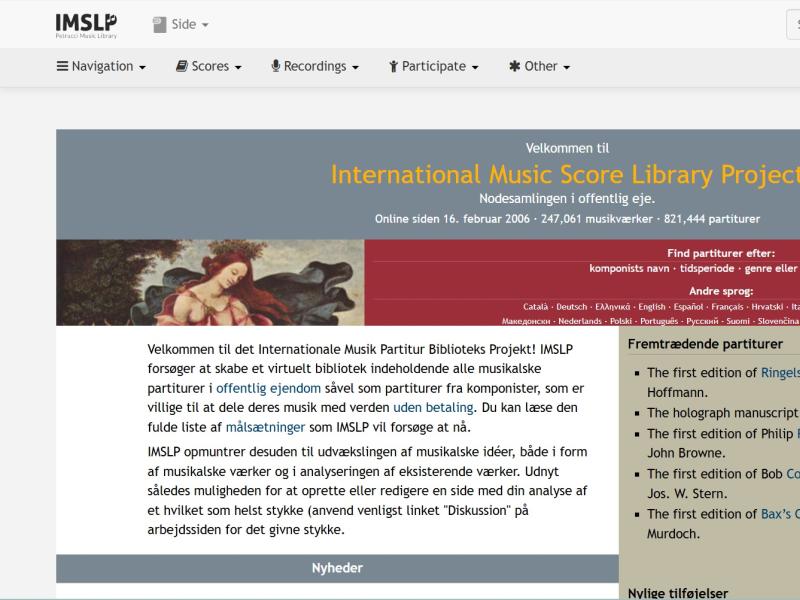Click the microphone icon beside Recordings

276,66
